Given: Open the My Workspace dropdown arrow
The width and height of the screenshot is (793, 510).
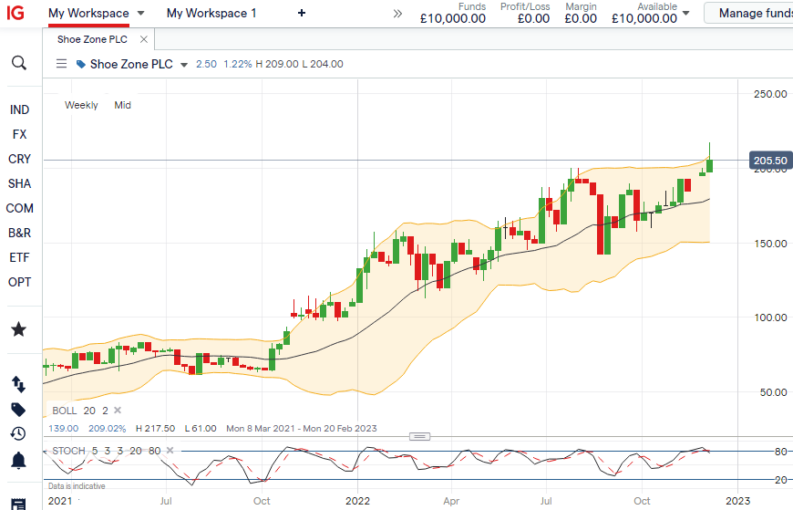Looking at the screenshot, I should 141,13.
